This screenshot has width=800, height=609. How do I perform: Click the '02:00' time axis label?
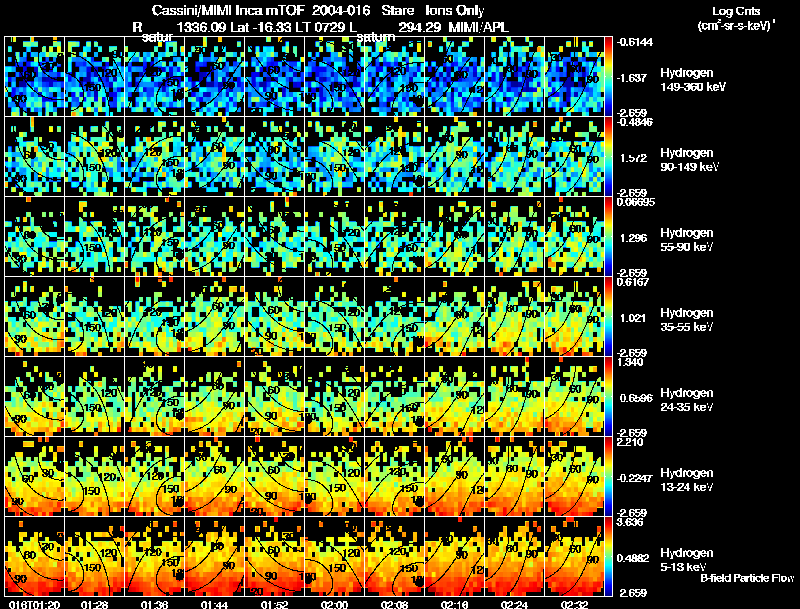(x=334, y=604)
